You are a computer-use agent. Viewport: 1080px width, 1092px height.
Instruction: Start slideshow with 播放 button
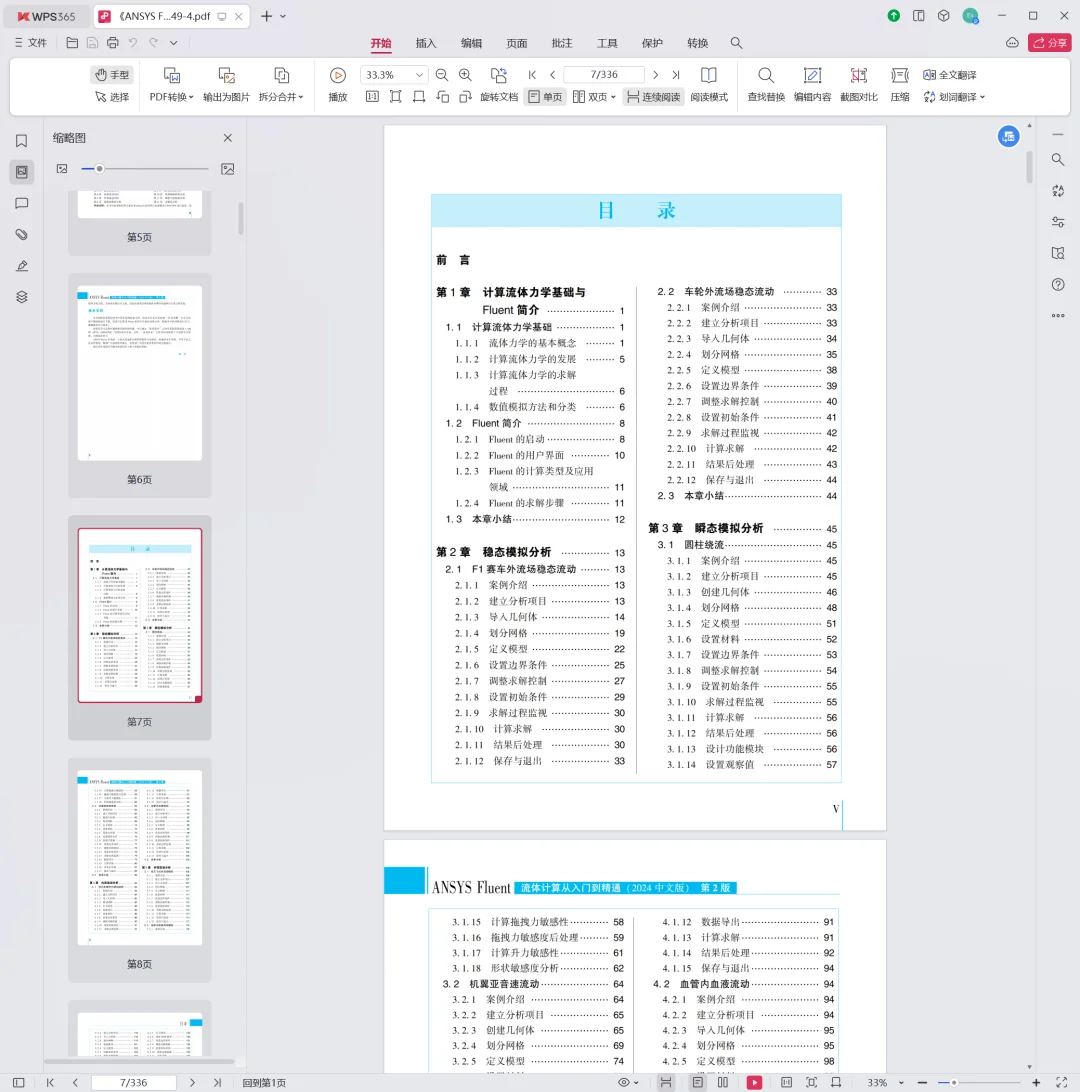[x=338, y=84]
